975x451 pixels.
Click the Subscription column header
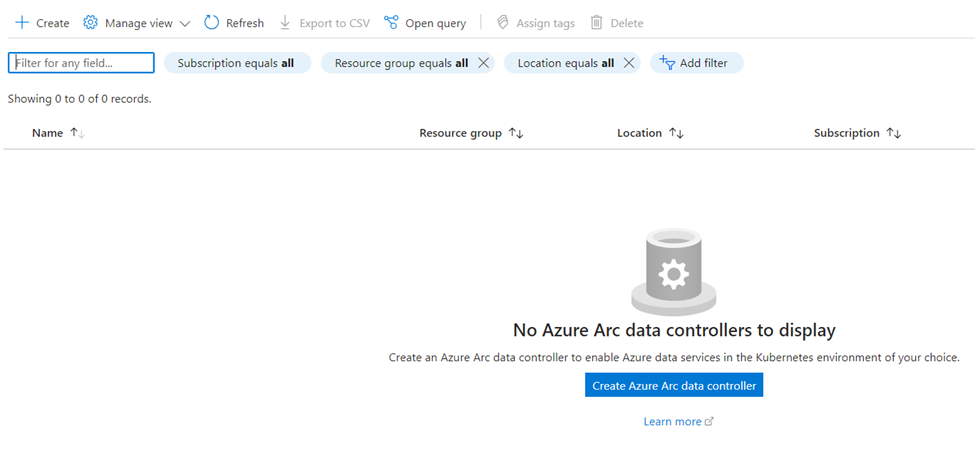point(846,133)
